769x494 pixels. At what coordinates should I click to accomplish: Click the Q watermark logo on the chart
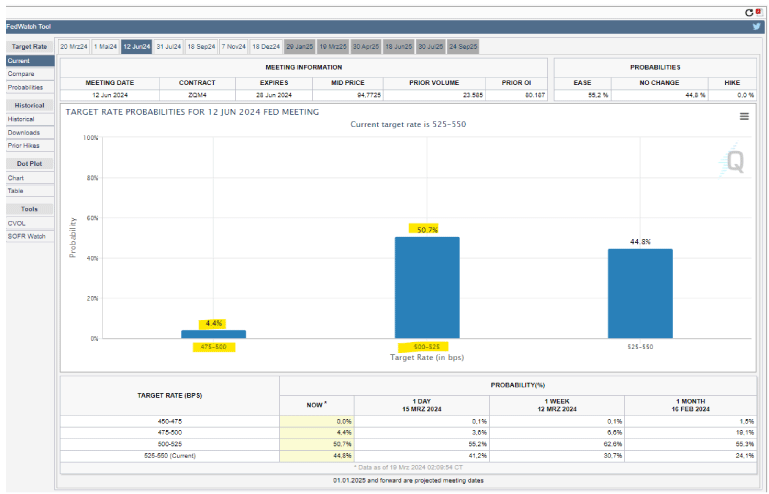735,161
